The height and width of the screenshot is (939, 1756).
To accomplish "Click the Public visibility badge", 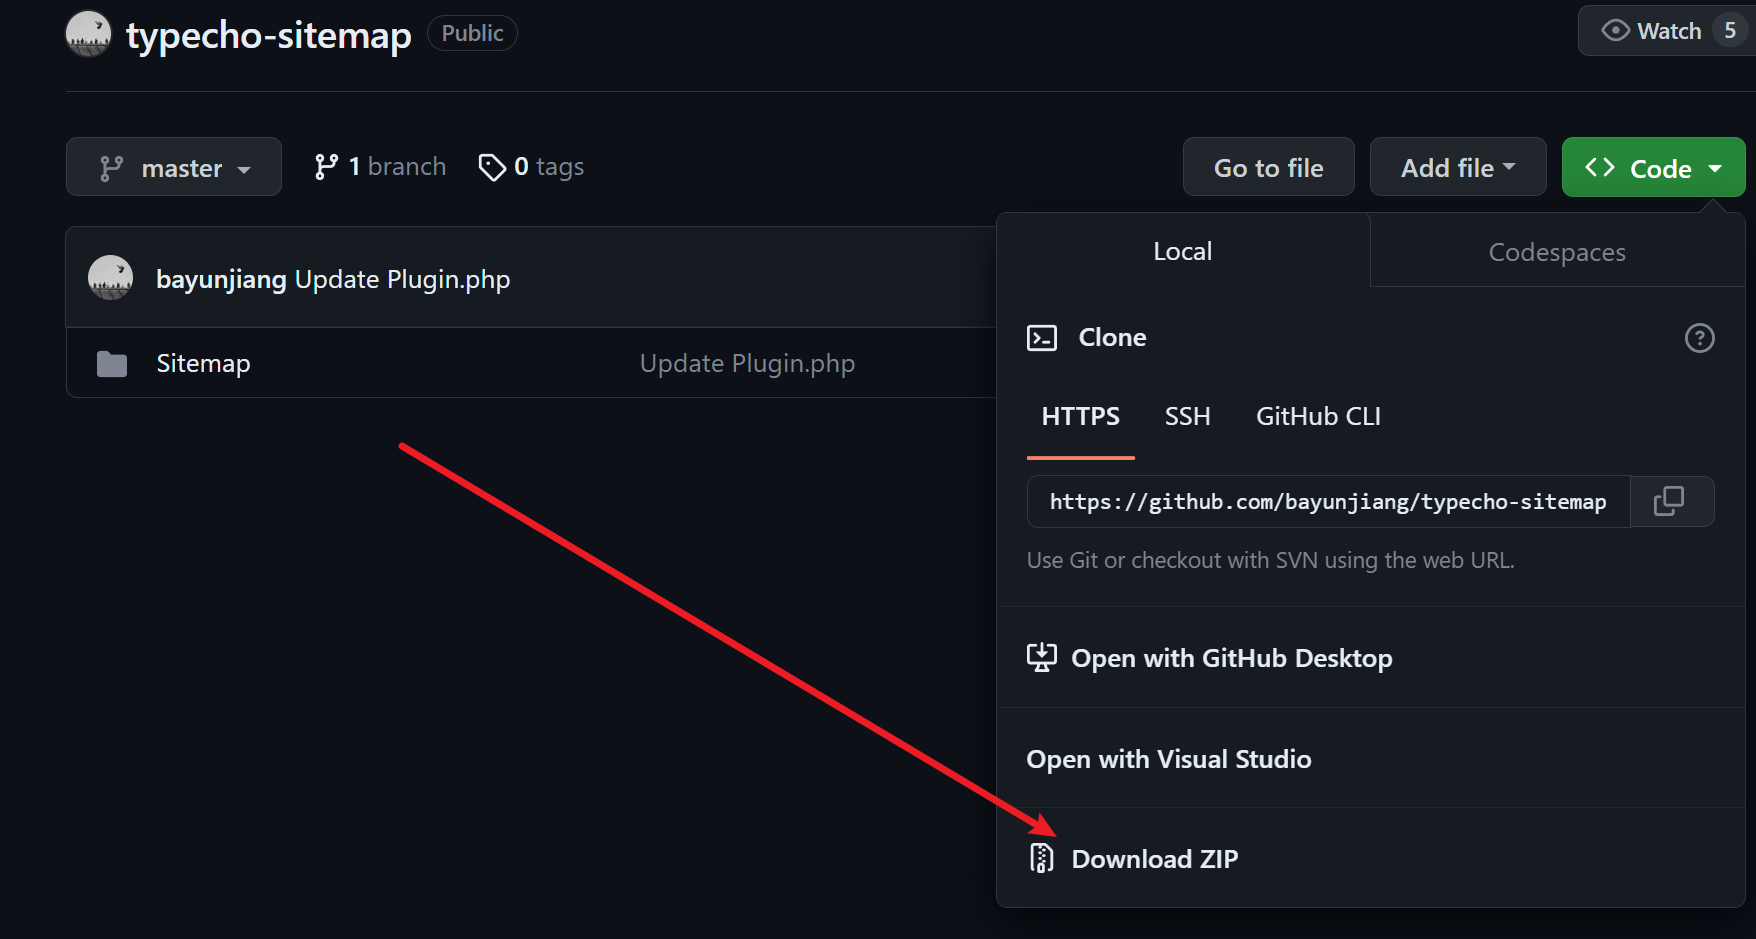I will coord(472,33).
